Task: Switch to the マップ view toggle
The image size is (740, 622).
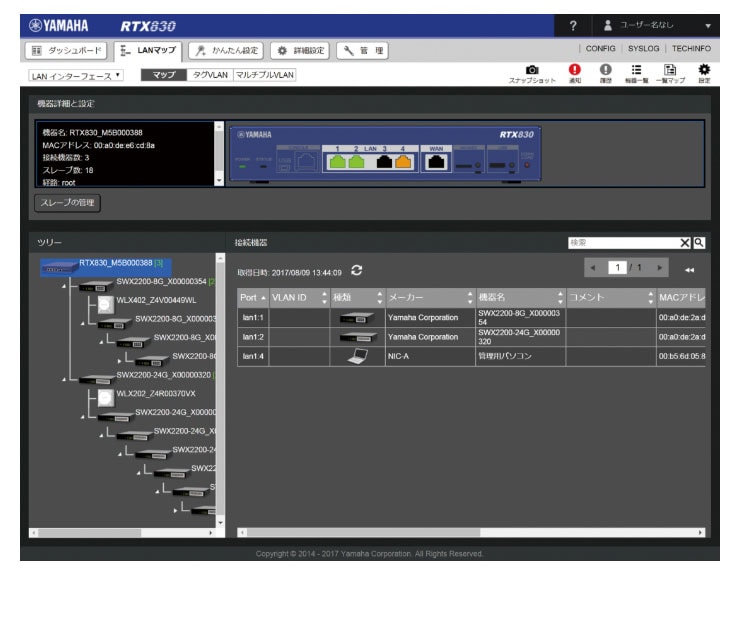Action: [x=164, y=75]
